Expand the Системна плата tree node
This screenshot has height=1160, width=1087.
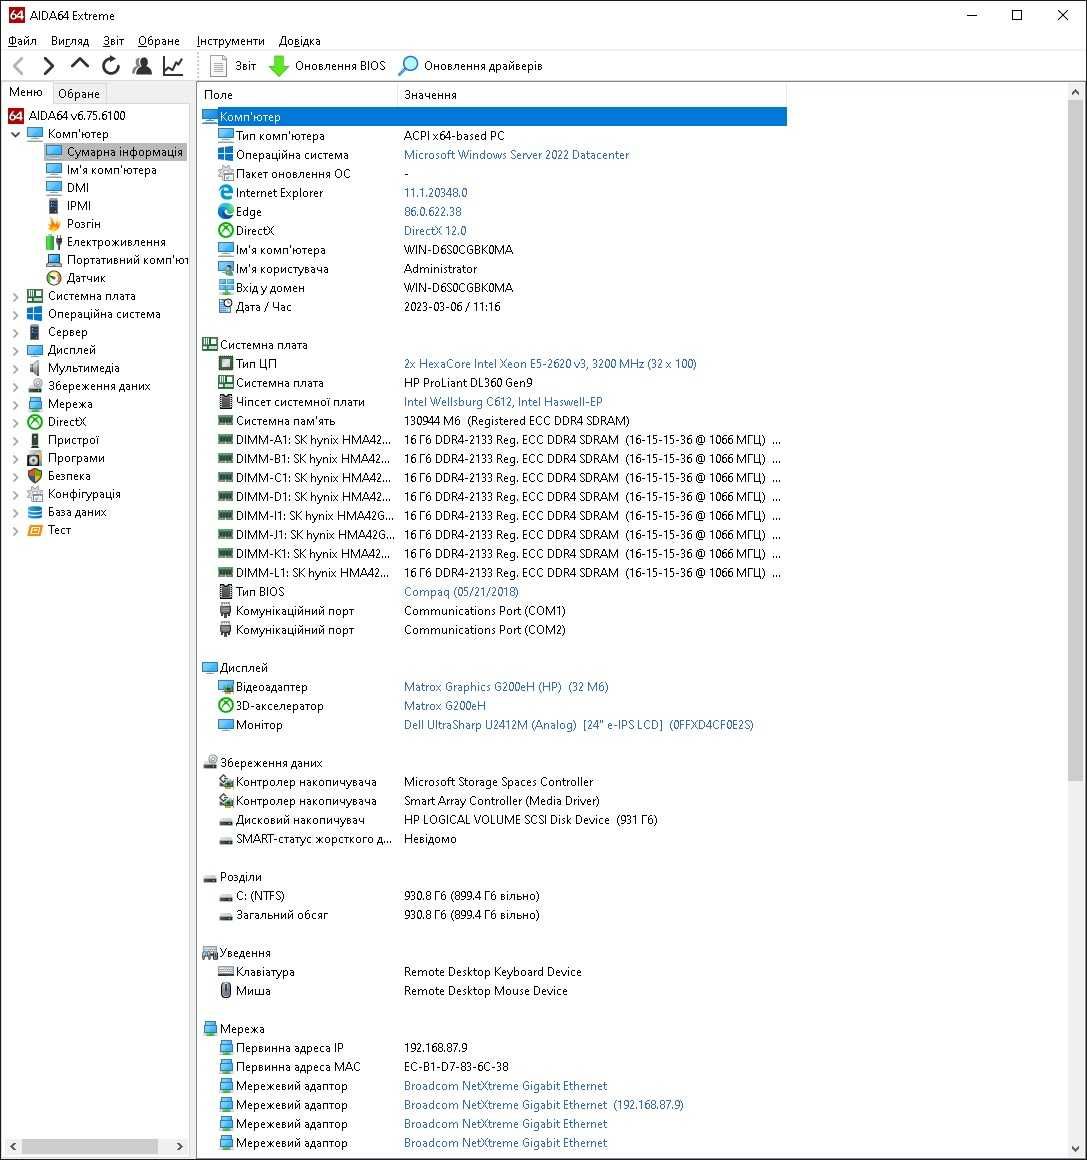click(x=16, y=296)
